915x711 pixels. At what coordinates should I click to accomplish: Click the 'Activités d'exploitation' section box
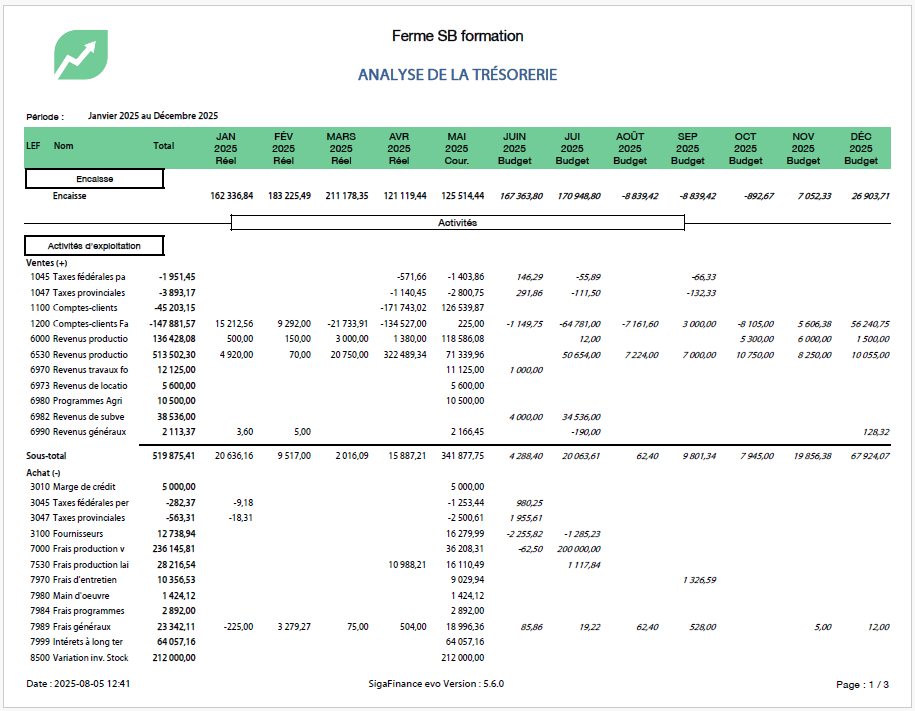click(95, 246)
